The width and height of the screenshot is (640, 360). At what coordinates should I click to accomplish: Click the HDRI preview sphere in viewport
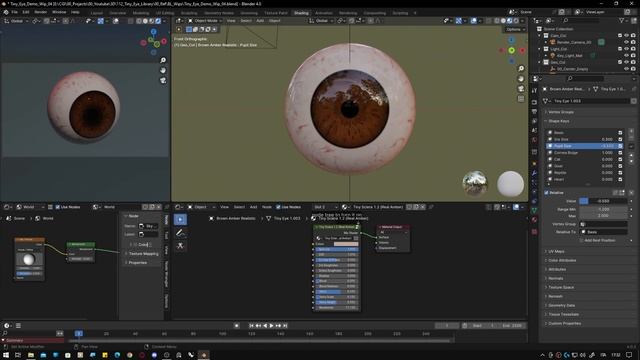[475, 183]
